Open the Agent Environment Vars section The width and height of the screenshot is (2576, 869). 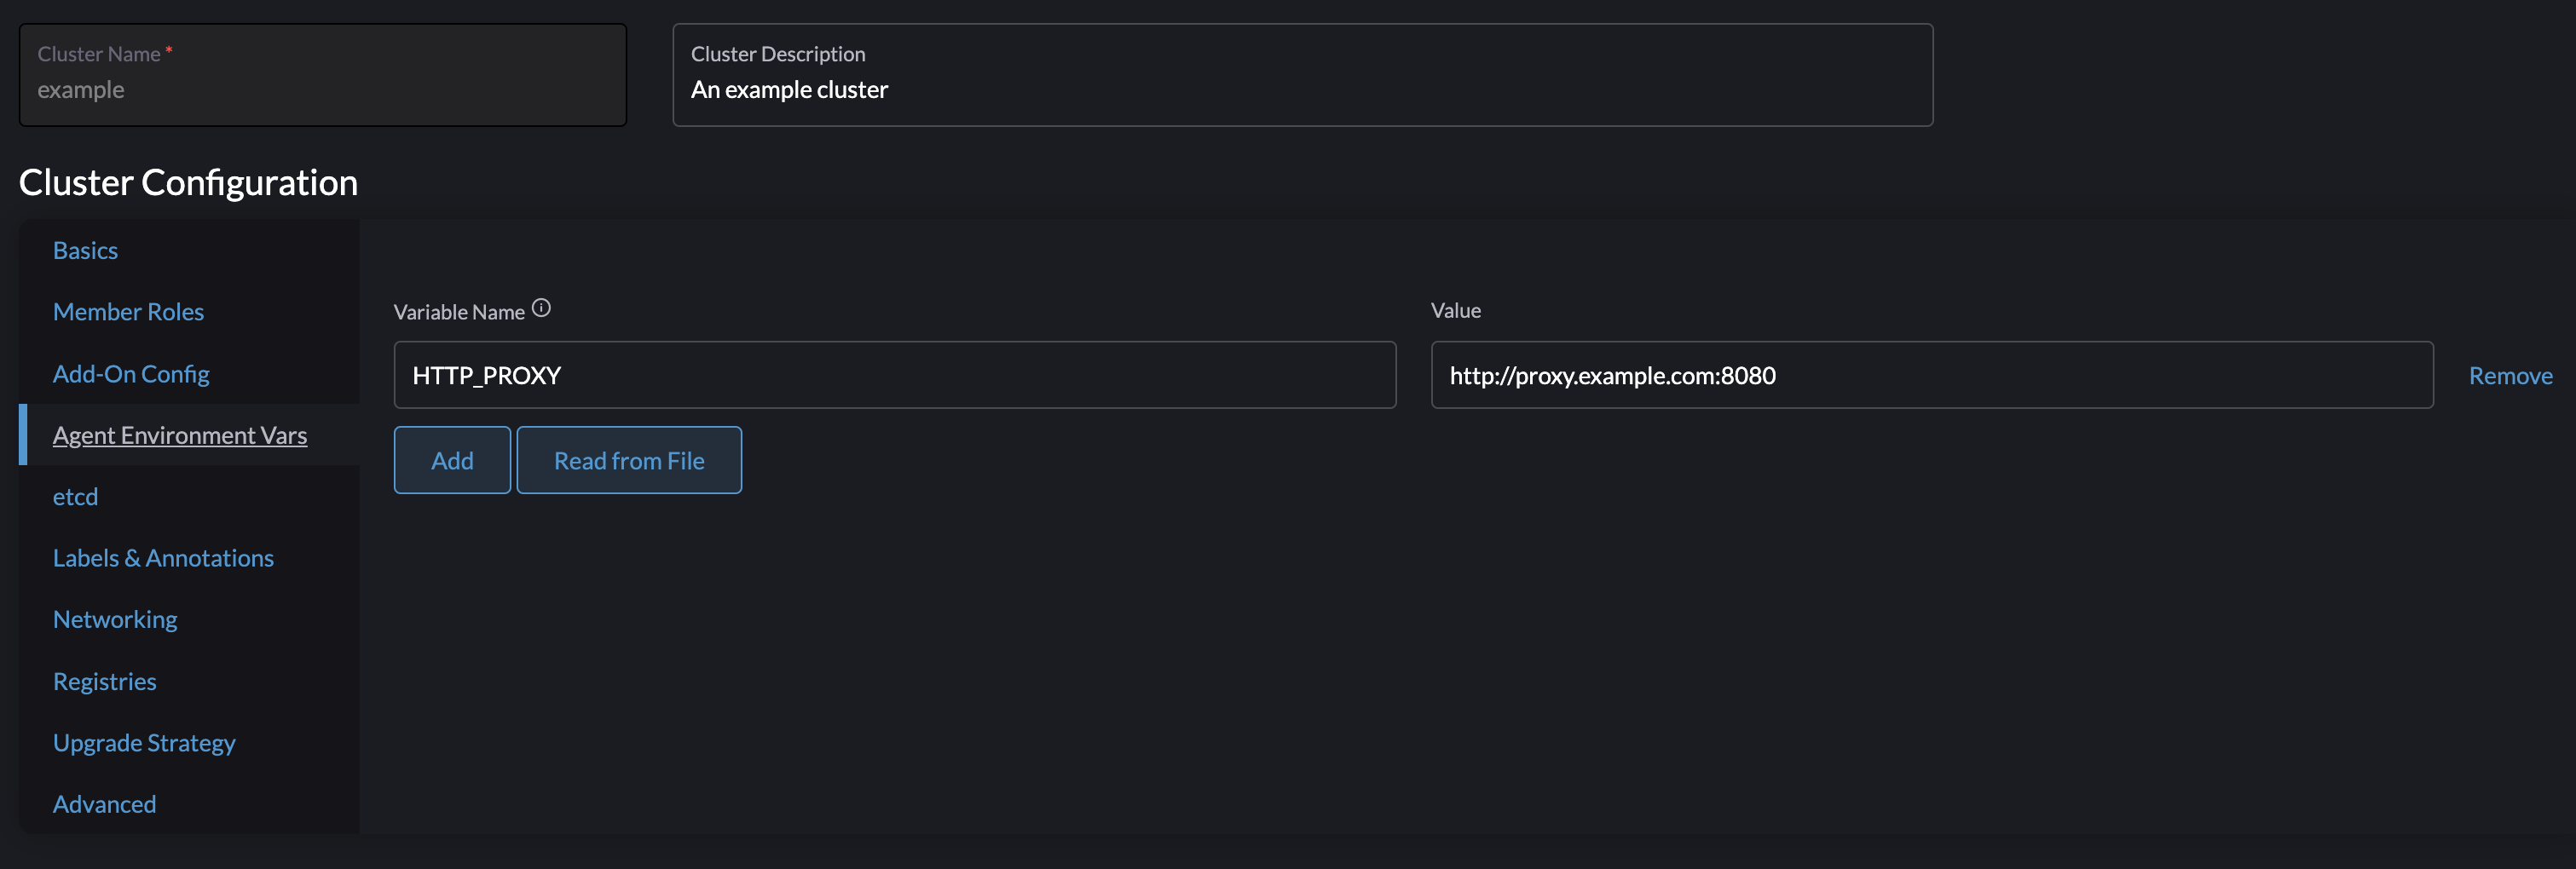[180, 434]
